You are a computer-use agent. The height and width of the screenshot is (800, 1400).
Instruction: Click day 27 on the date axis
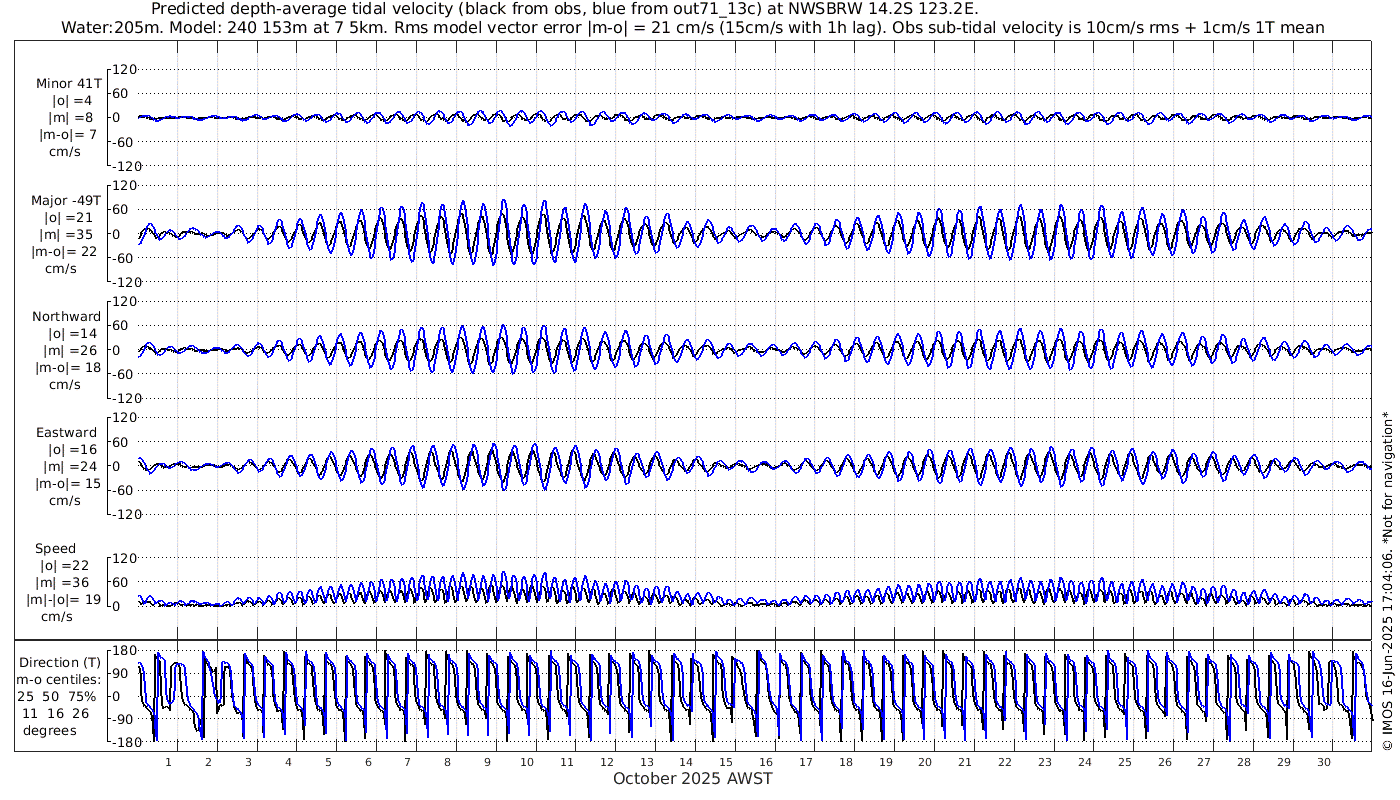coord(1204,761)
